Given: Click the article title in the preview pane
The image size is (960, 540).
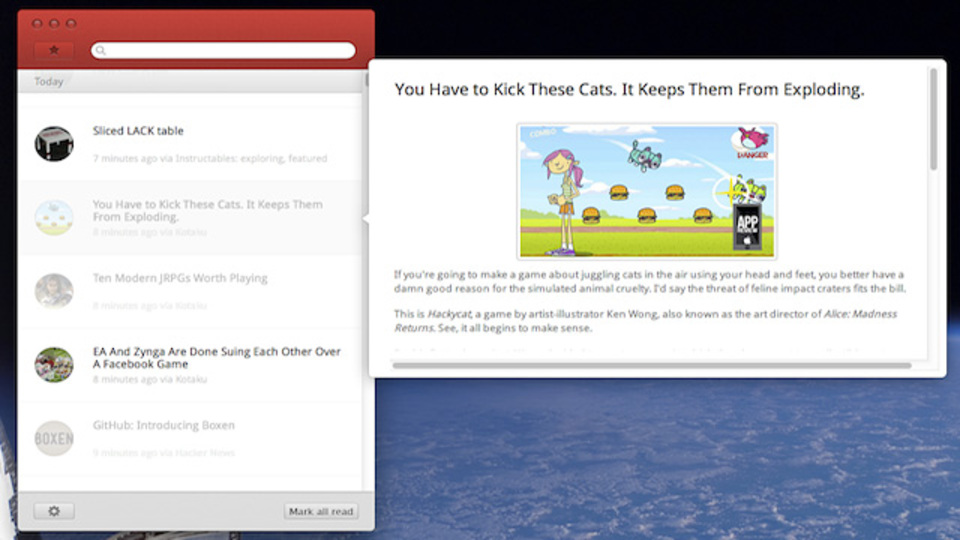Looking at the screenshot, I should pyautogui.click(x=629, y=89).
